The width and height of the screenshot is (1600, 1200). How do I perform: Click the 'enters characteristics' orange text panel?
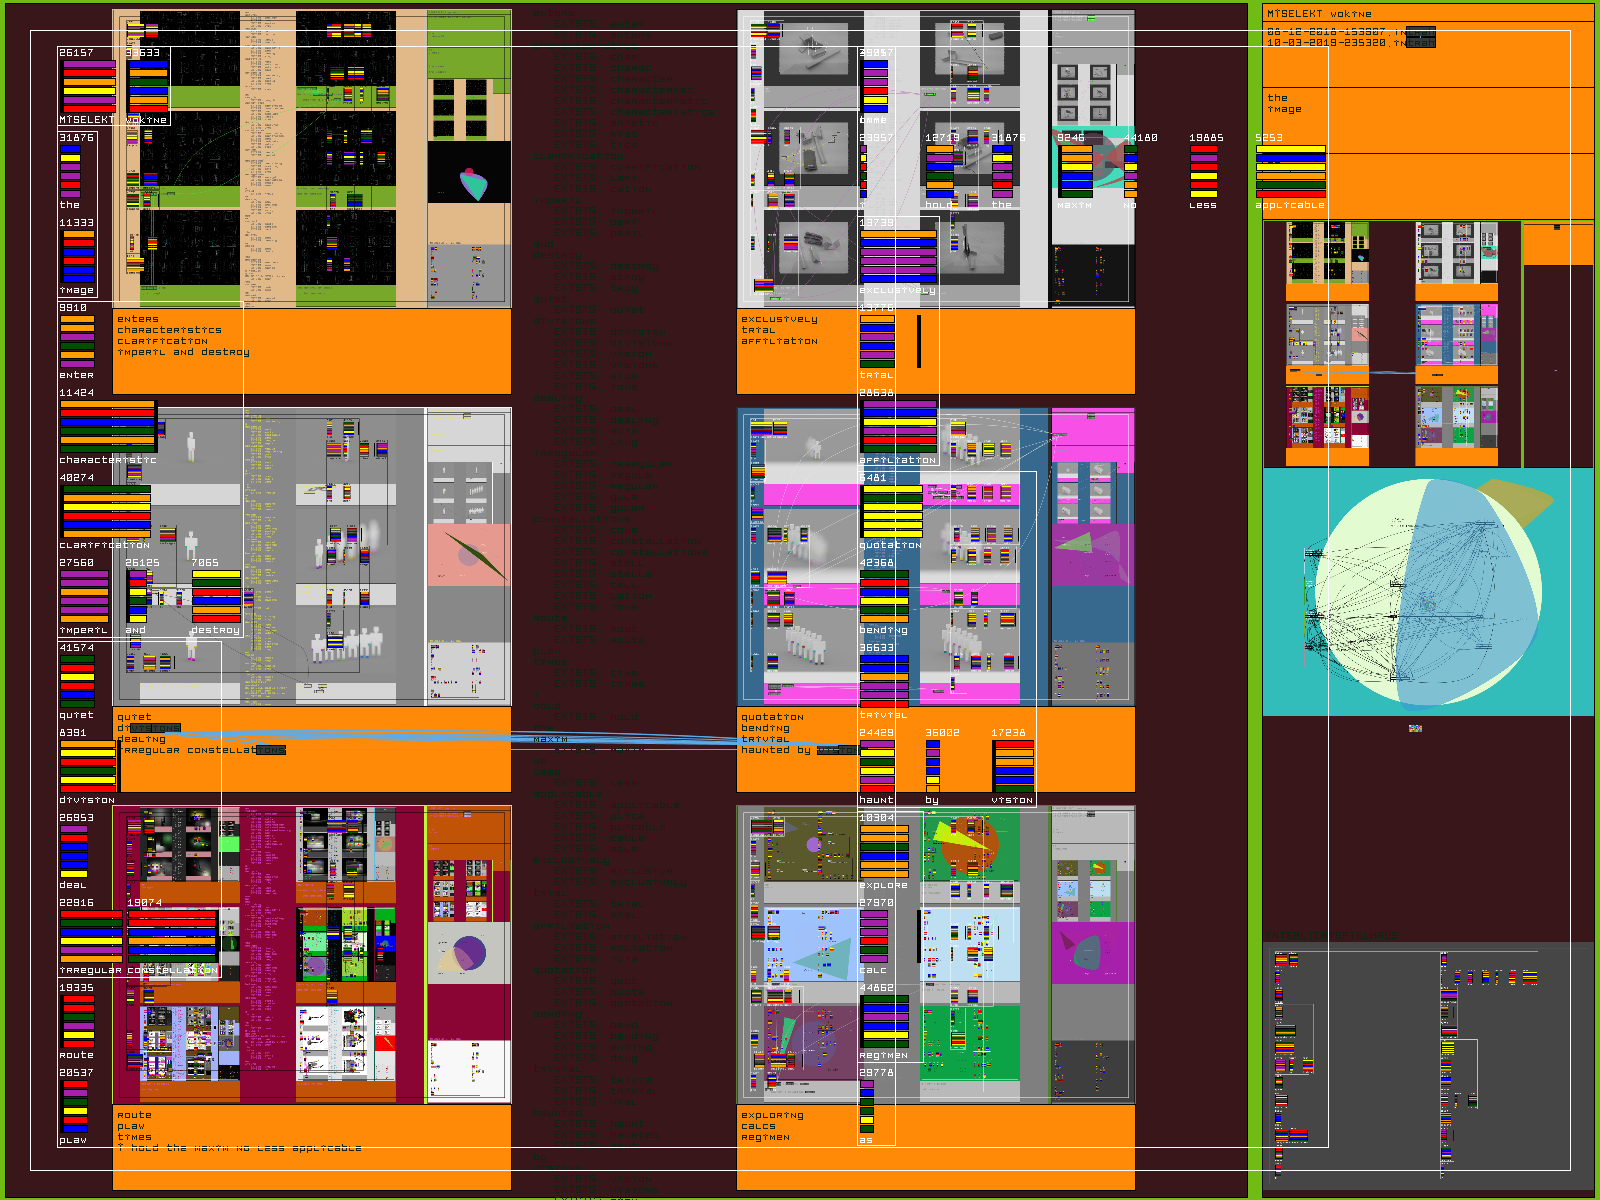point(311,351)
